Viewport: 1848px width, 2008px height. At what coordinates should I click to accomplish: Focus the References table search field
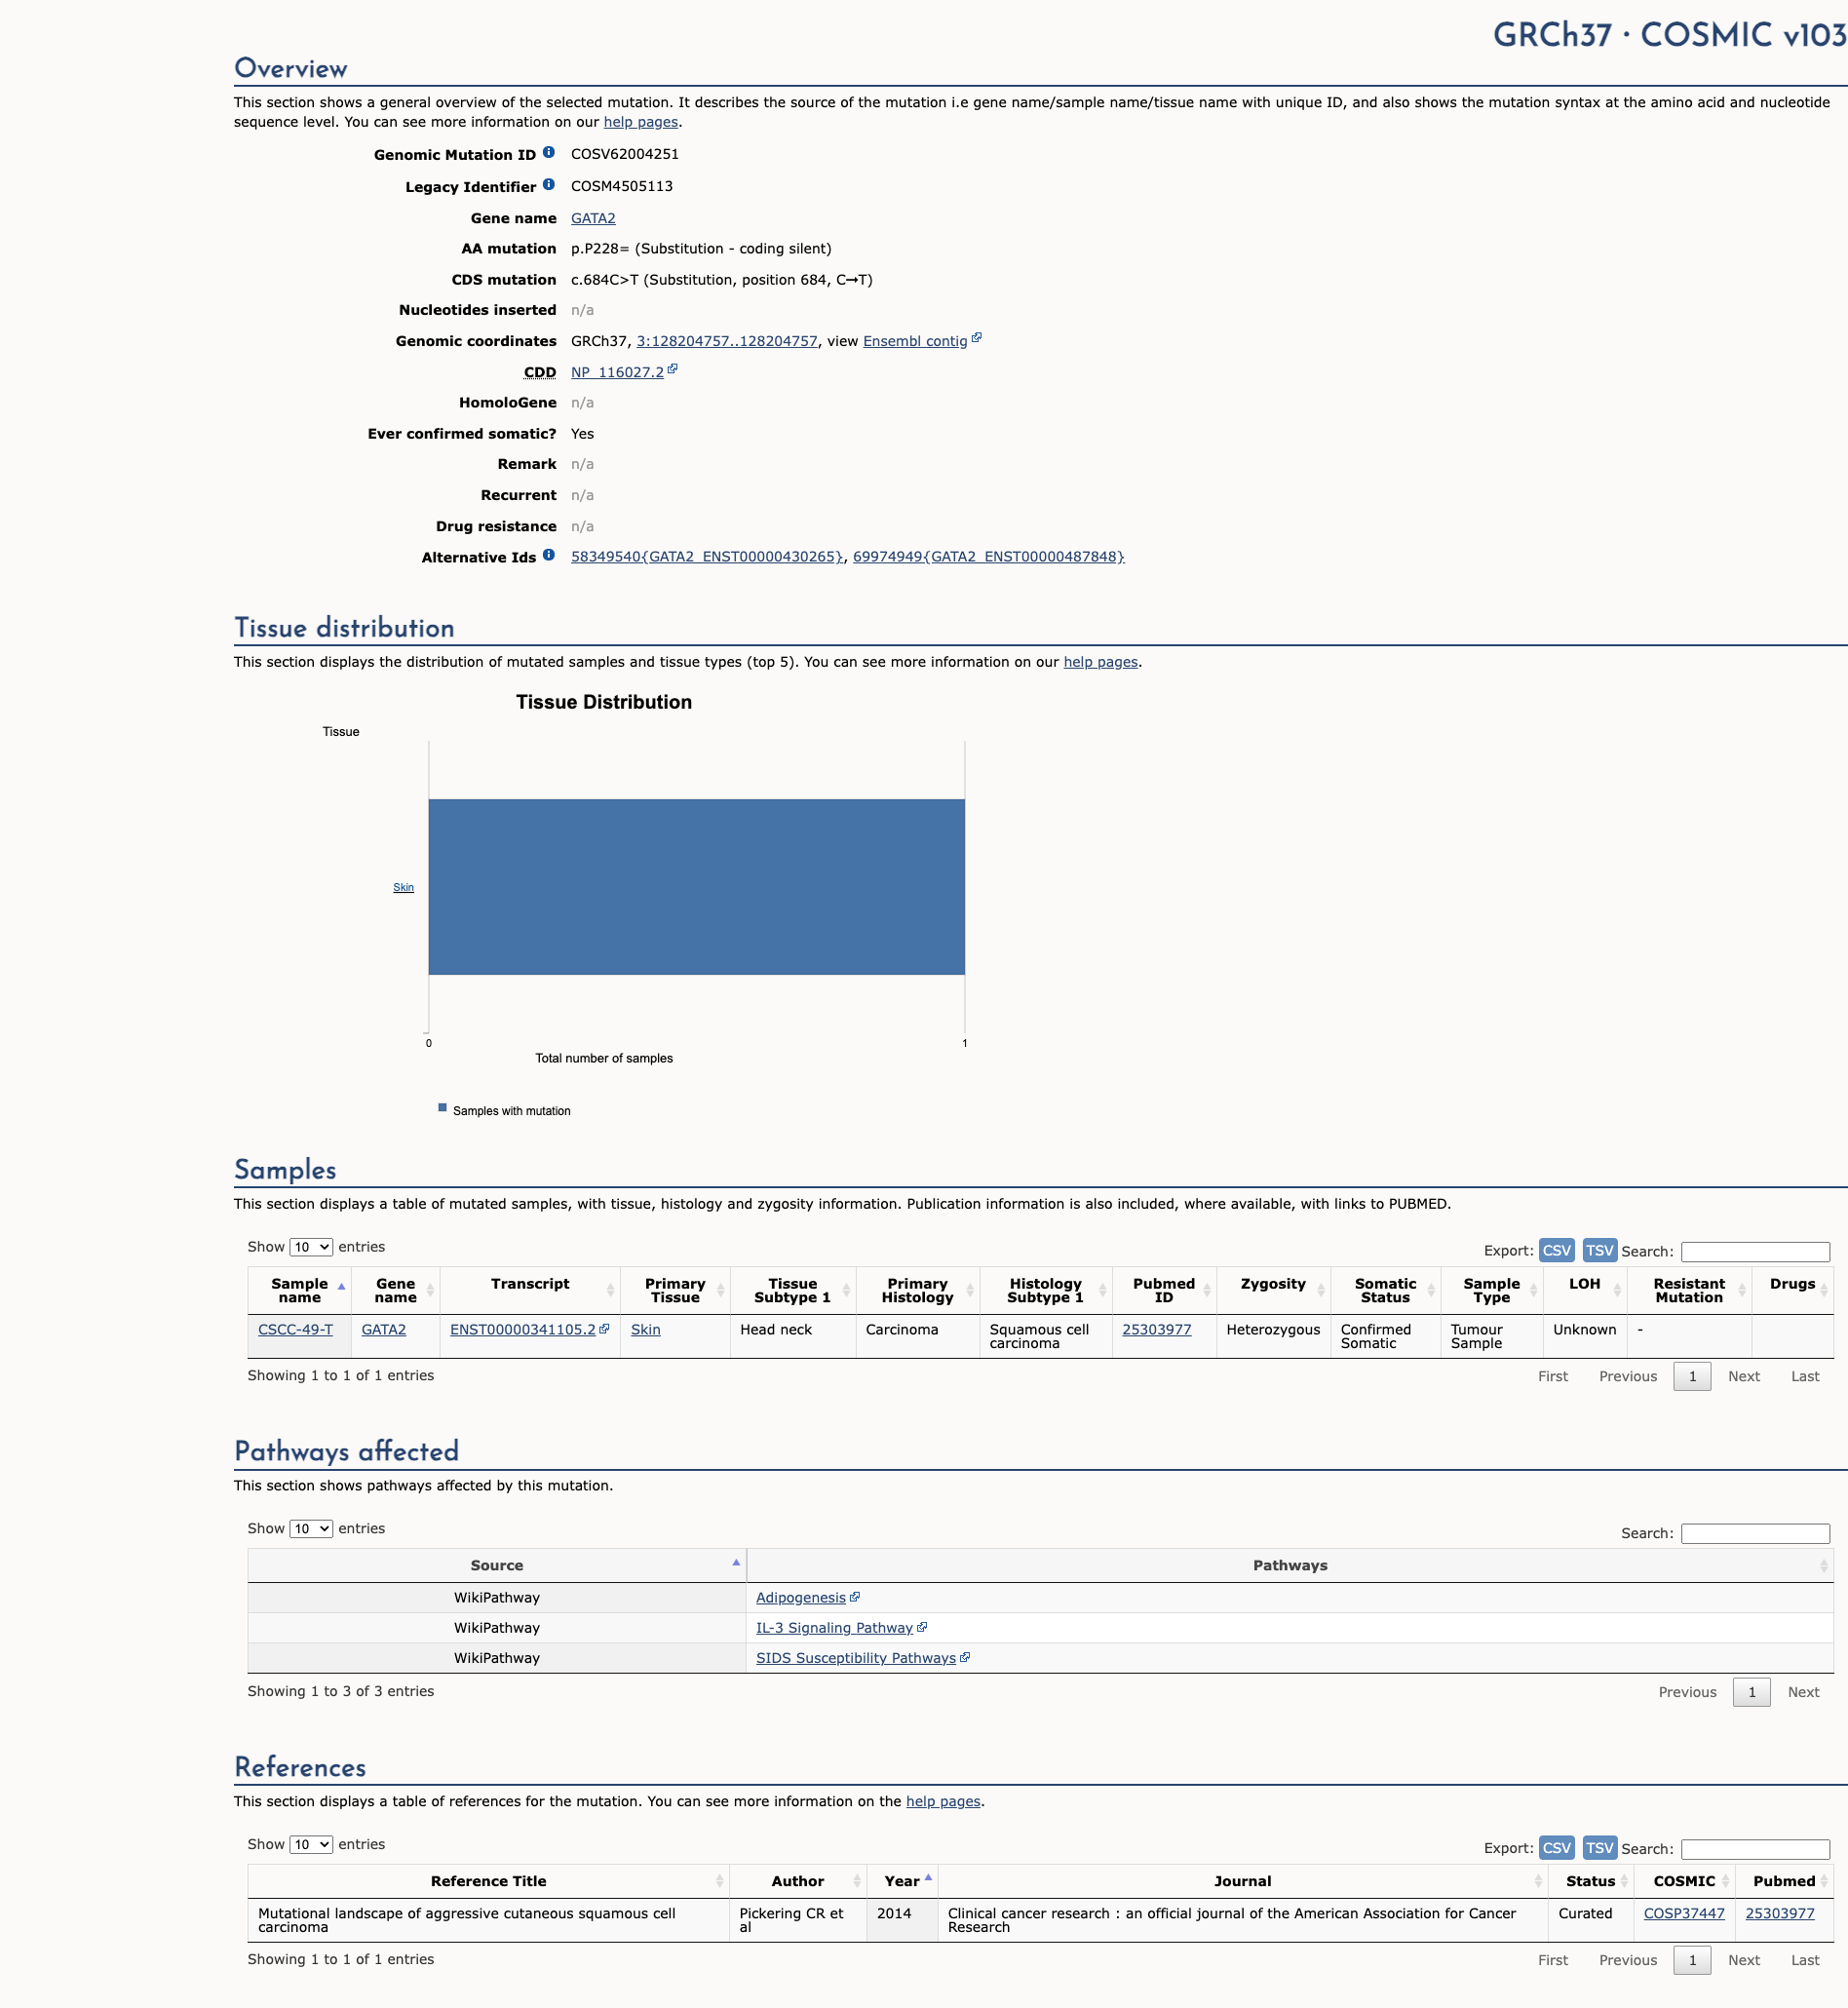[1755, 1849]
